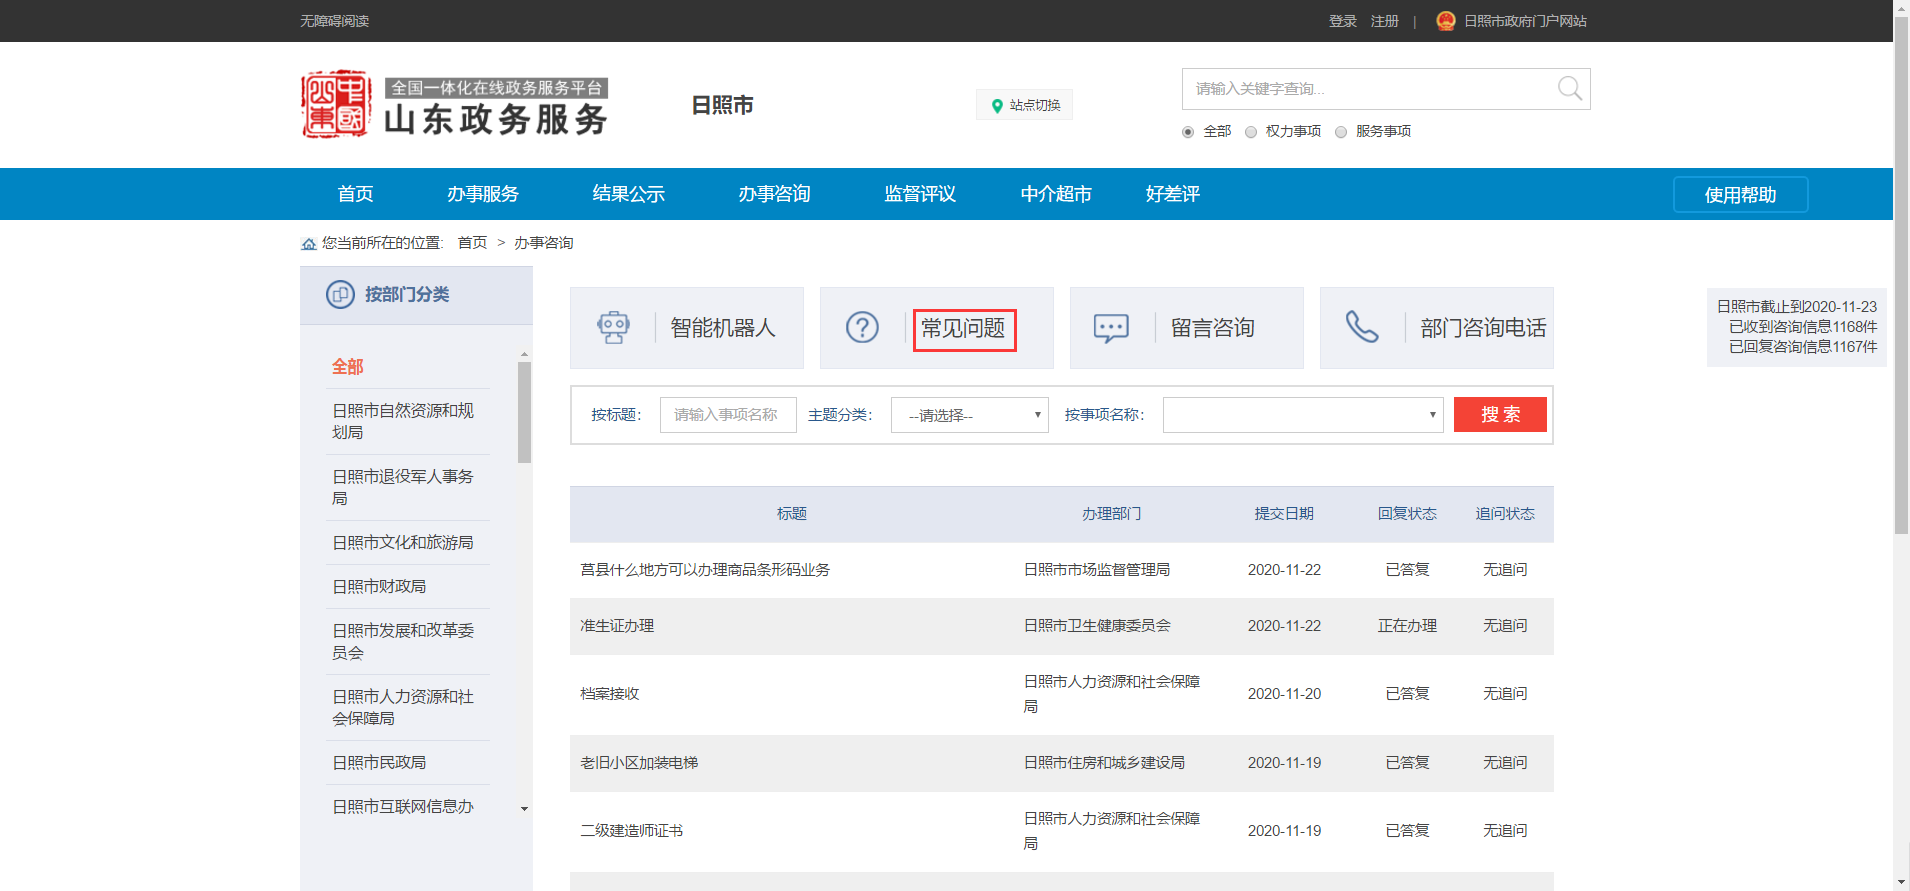Select the 权力事项 radio button

point(1251,132)
